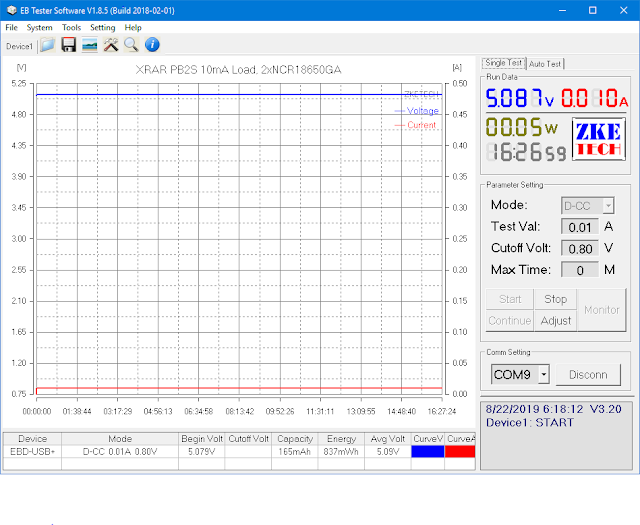Switch to the Single Test tab
The image size is (640, 525).
click(504, 63)
